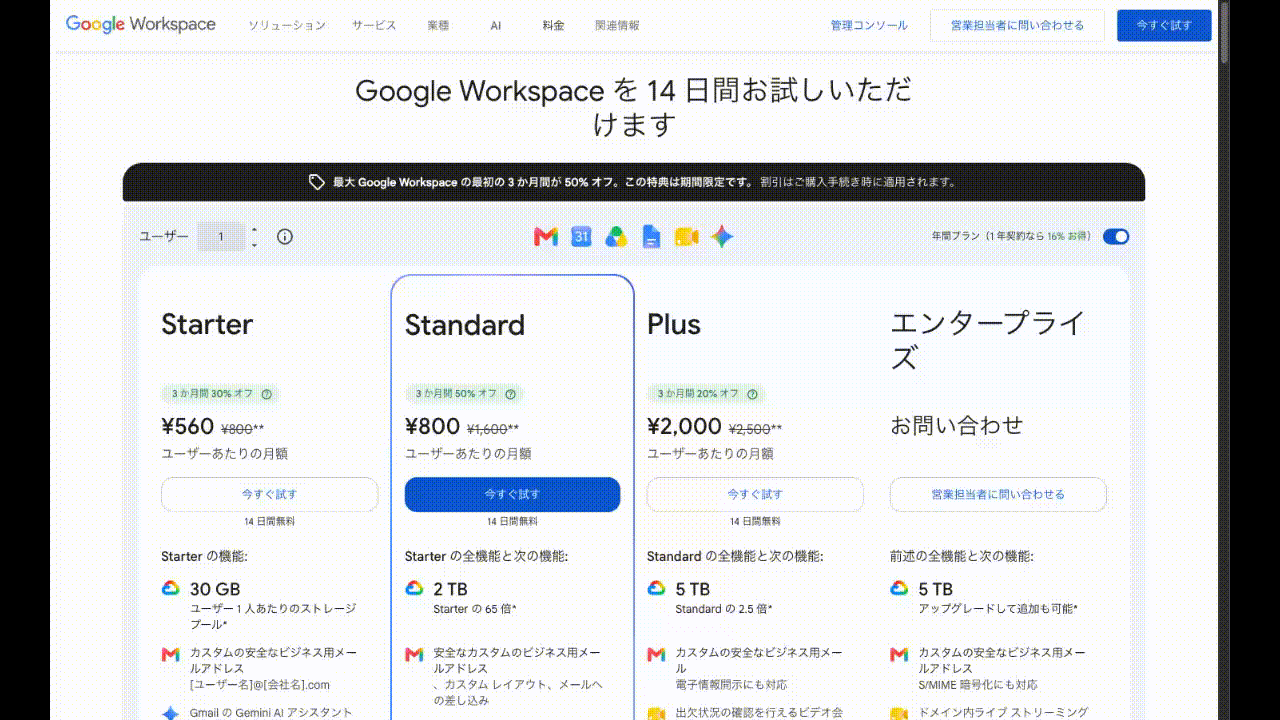Increase user count with the up arrow

[x=255, y=230]
